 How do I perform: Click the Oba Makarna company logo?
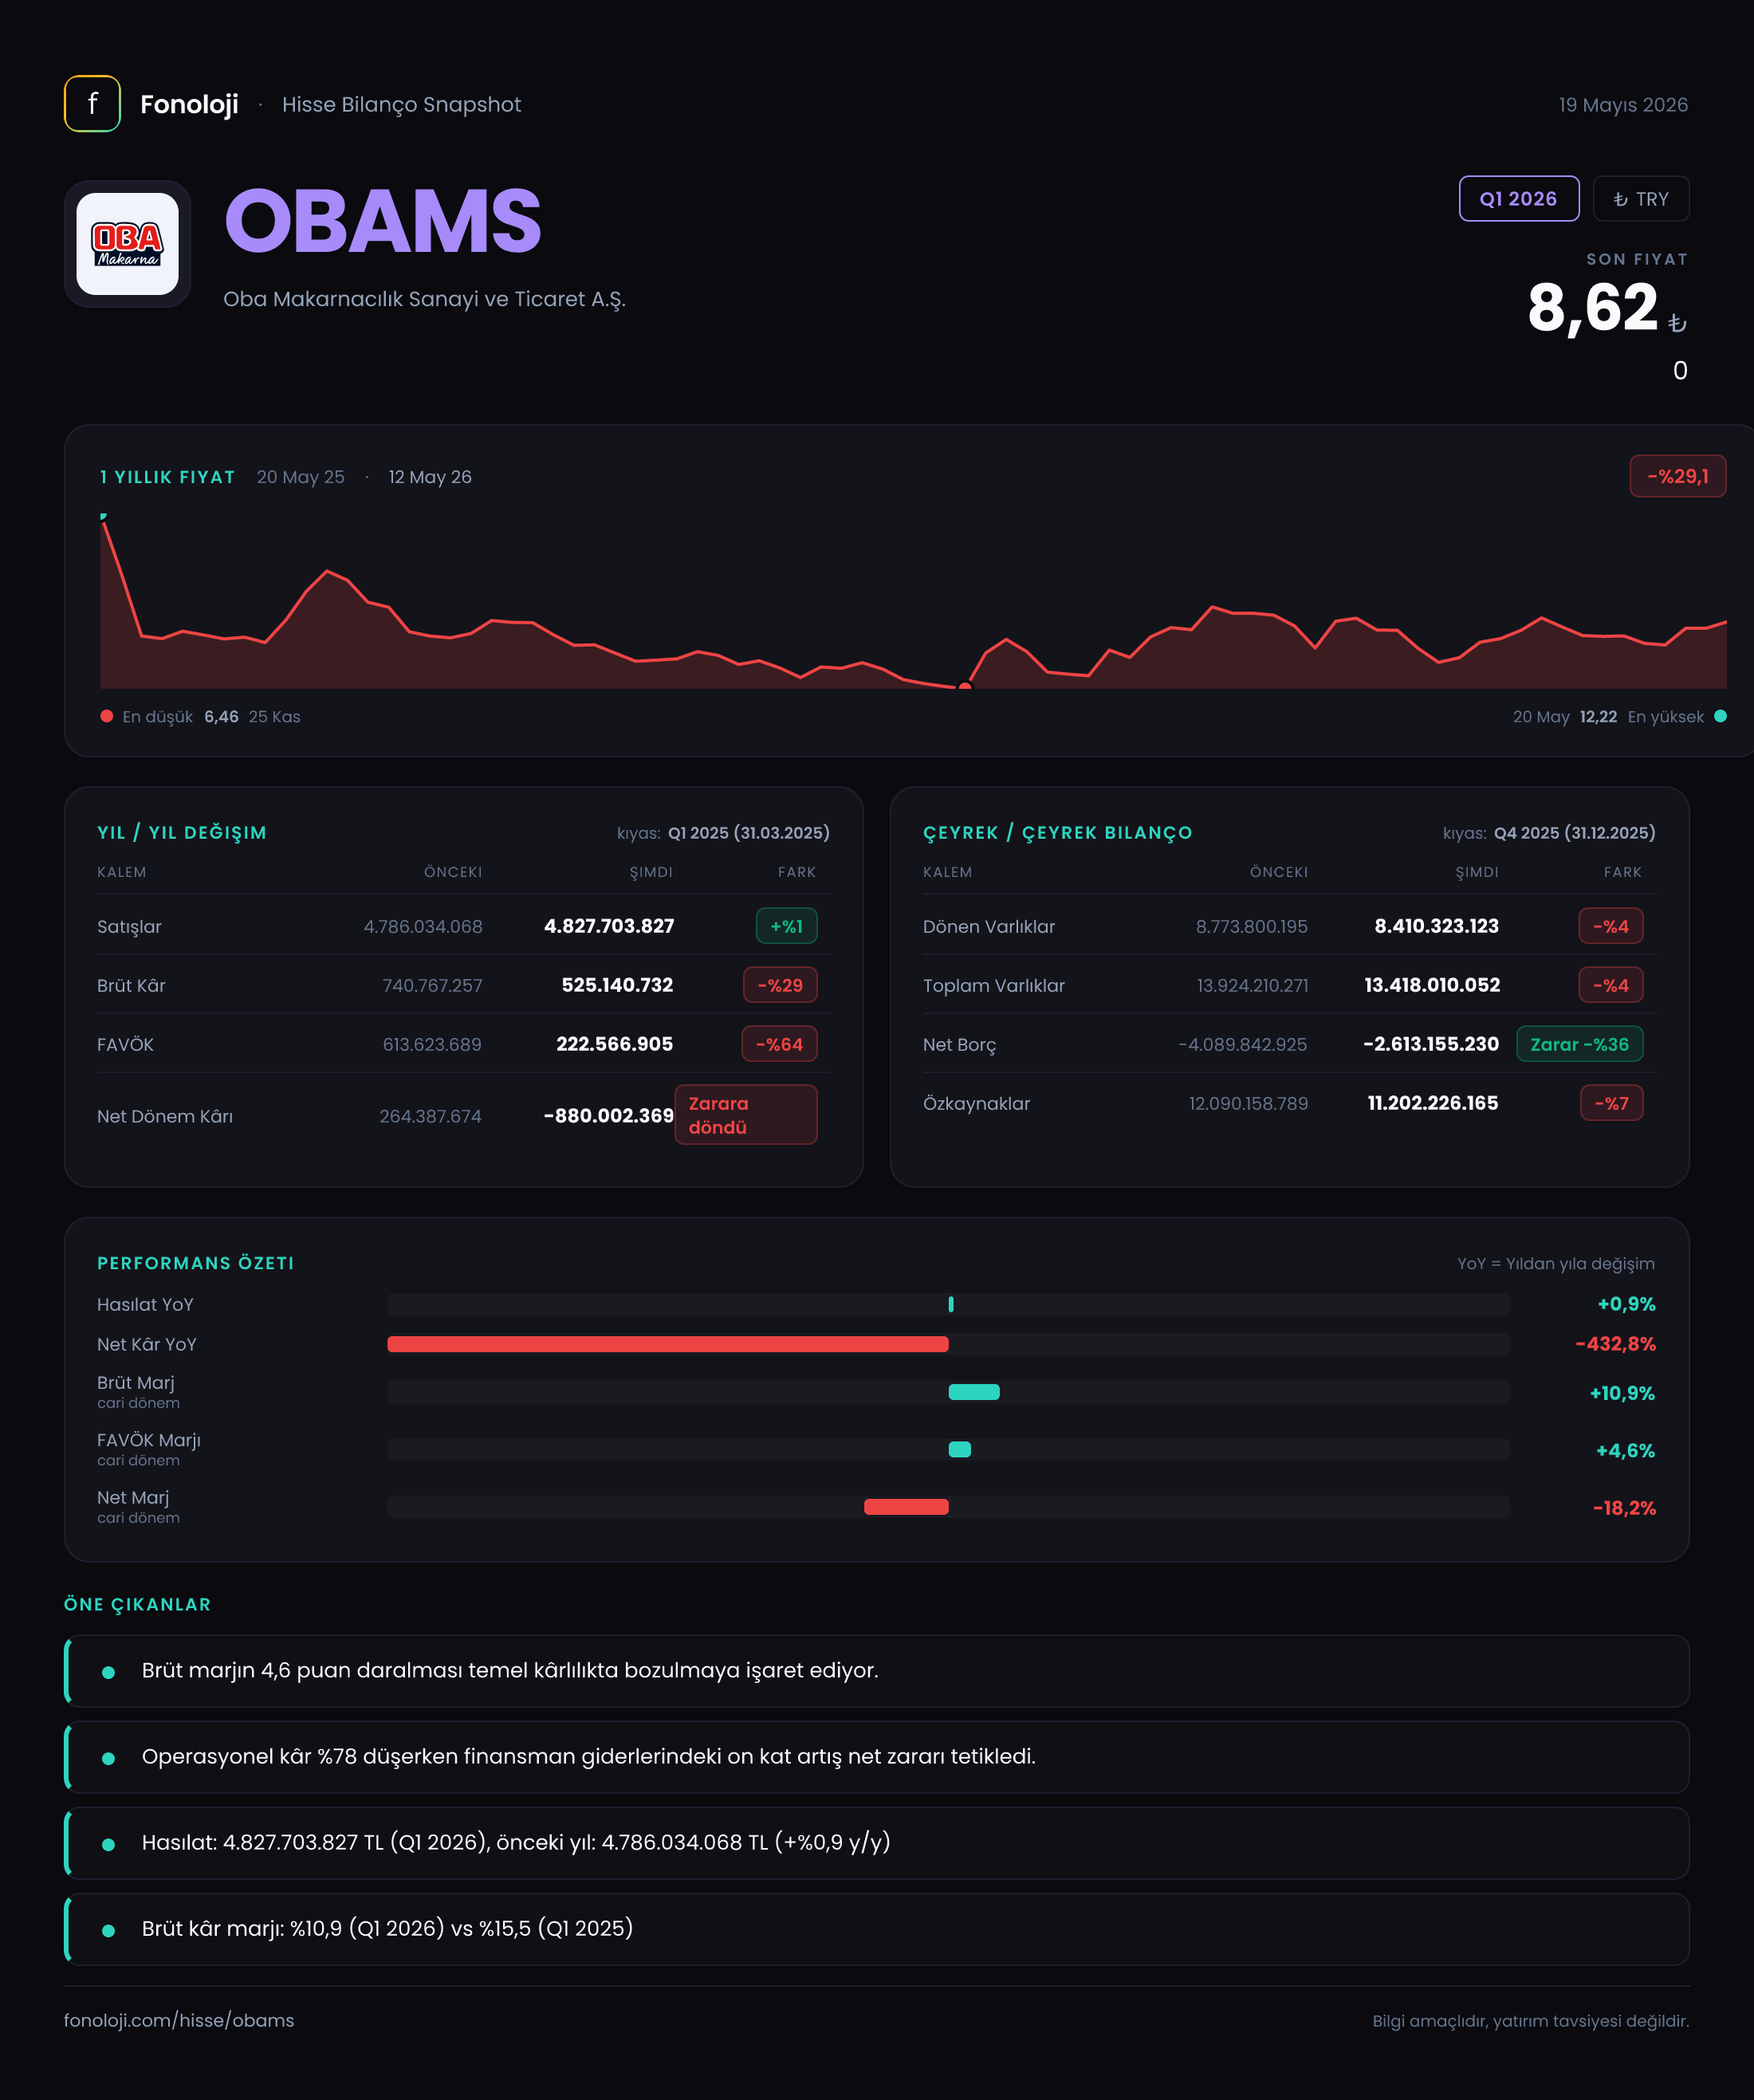pos(128,244)
